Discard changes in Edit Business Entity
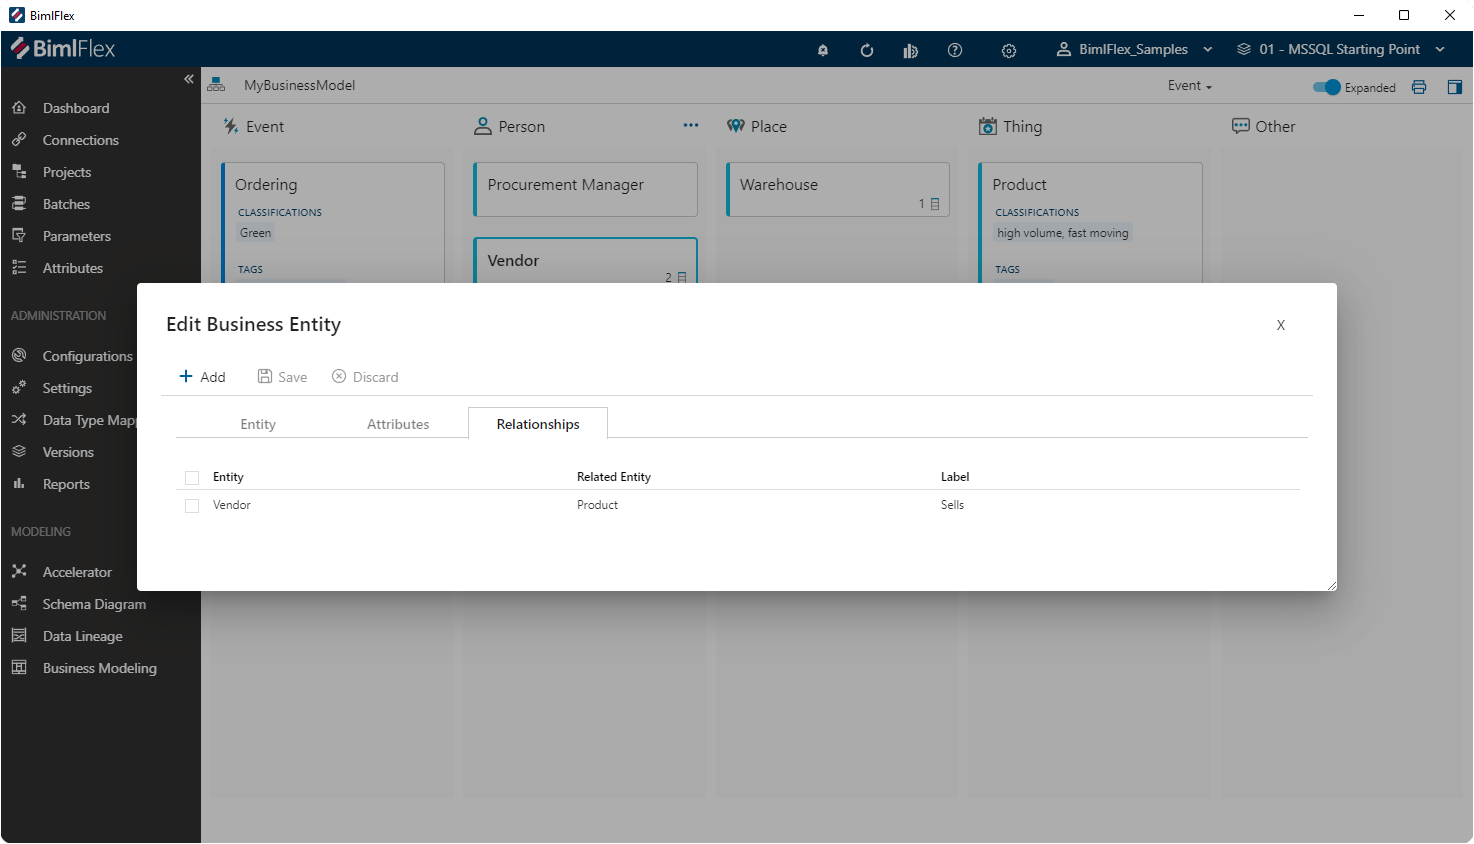1474x844 pixels. [x=365, y=377]
